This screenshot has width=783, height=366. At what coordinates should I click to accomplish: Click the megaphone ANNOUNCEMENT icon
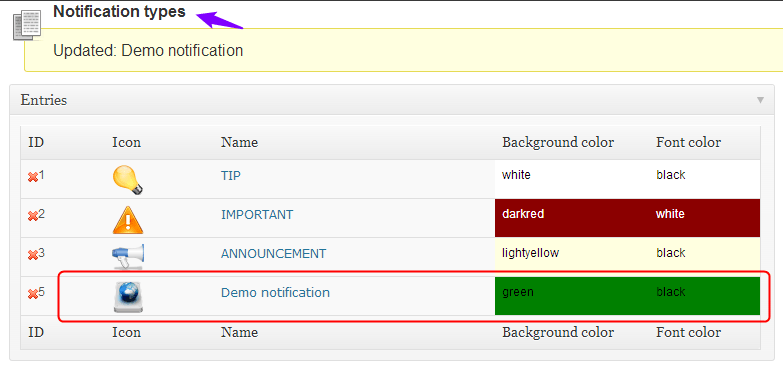point(128,257)
